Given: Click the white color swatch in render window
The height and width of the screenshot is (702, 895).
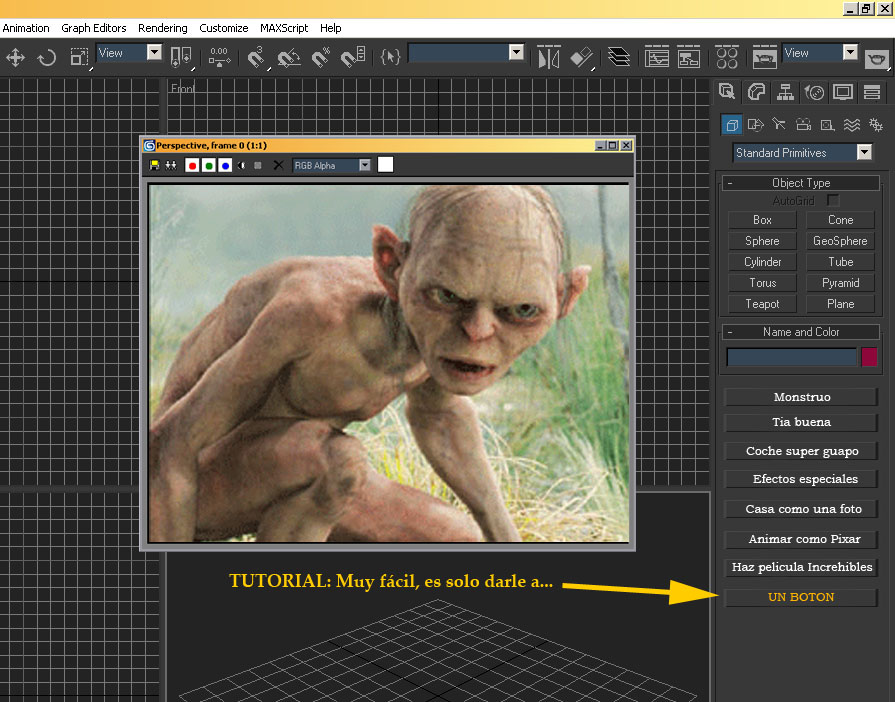Looking at the screenshot, I should click(x=385, y=164).
